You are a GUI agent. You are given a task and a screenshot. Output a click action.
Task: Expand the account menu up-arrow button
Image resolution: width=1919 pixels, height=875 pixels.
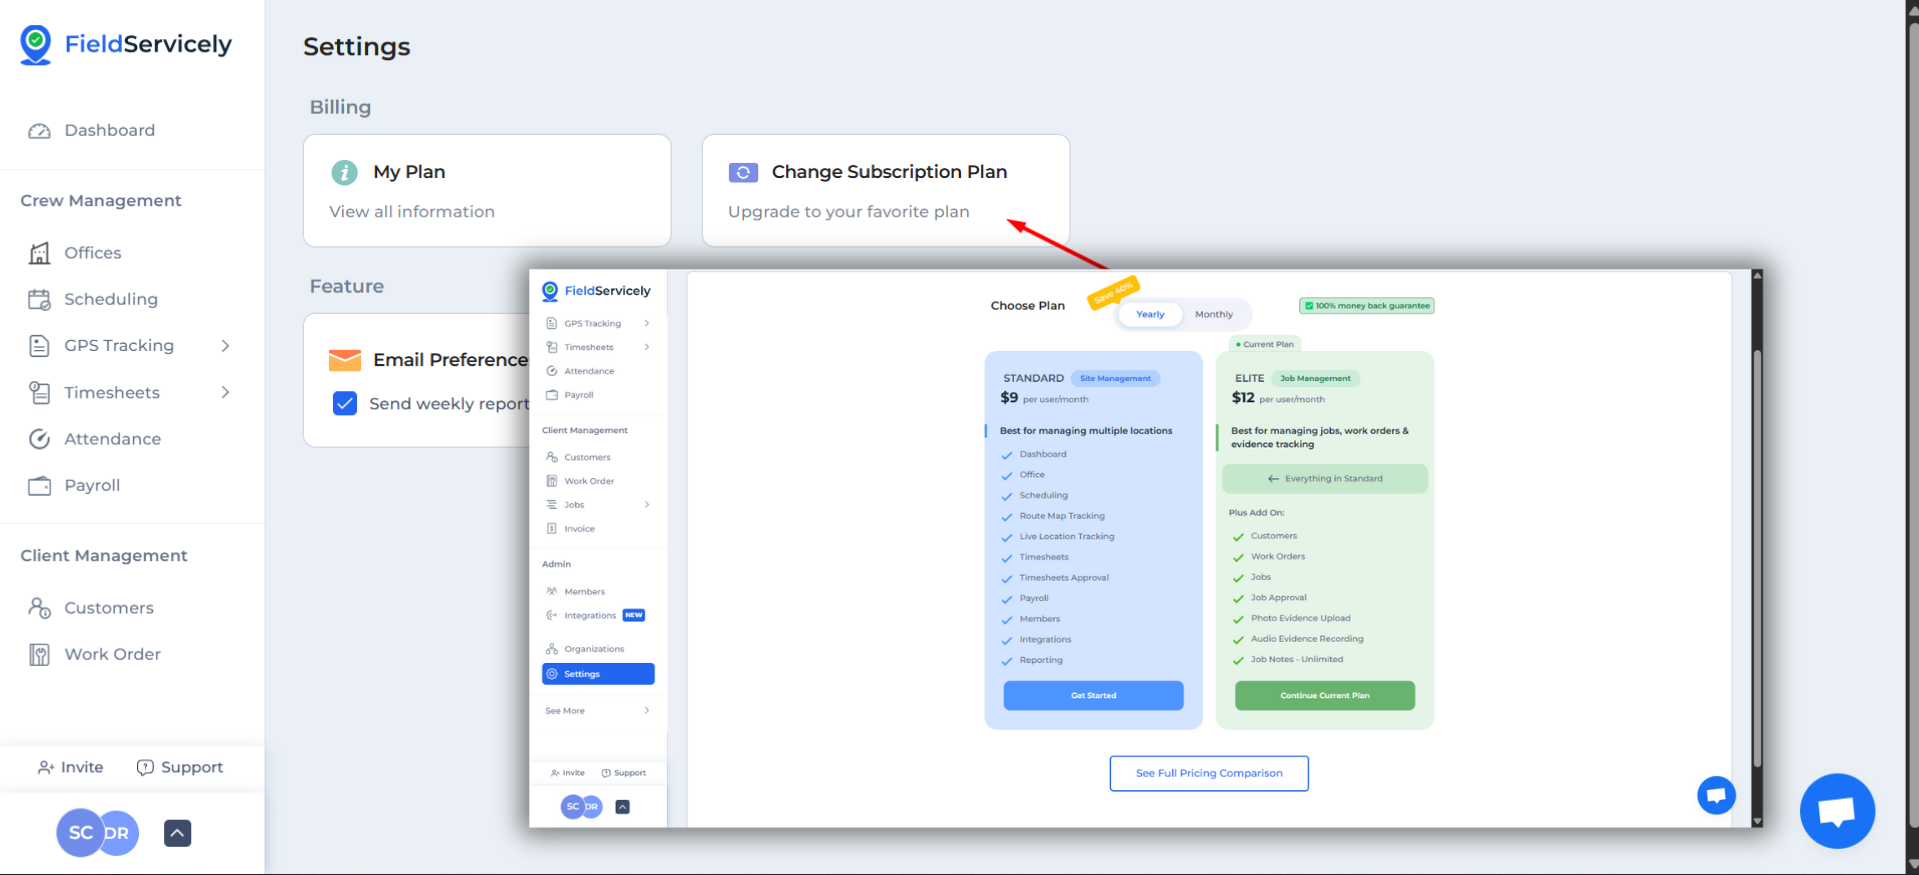click(x=177, y=833)
